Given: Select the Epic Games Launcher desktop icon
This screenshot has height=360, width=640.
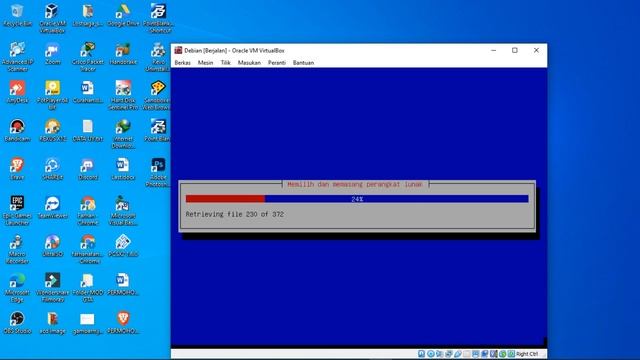Looking at the screenshot, I should click(17, 211).
